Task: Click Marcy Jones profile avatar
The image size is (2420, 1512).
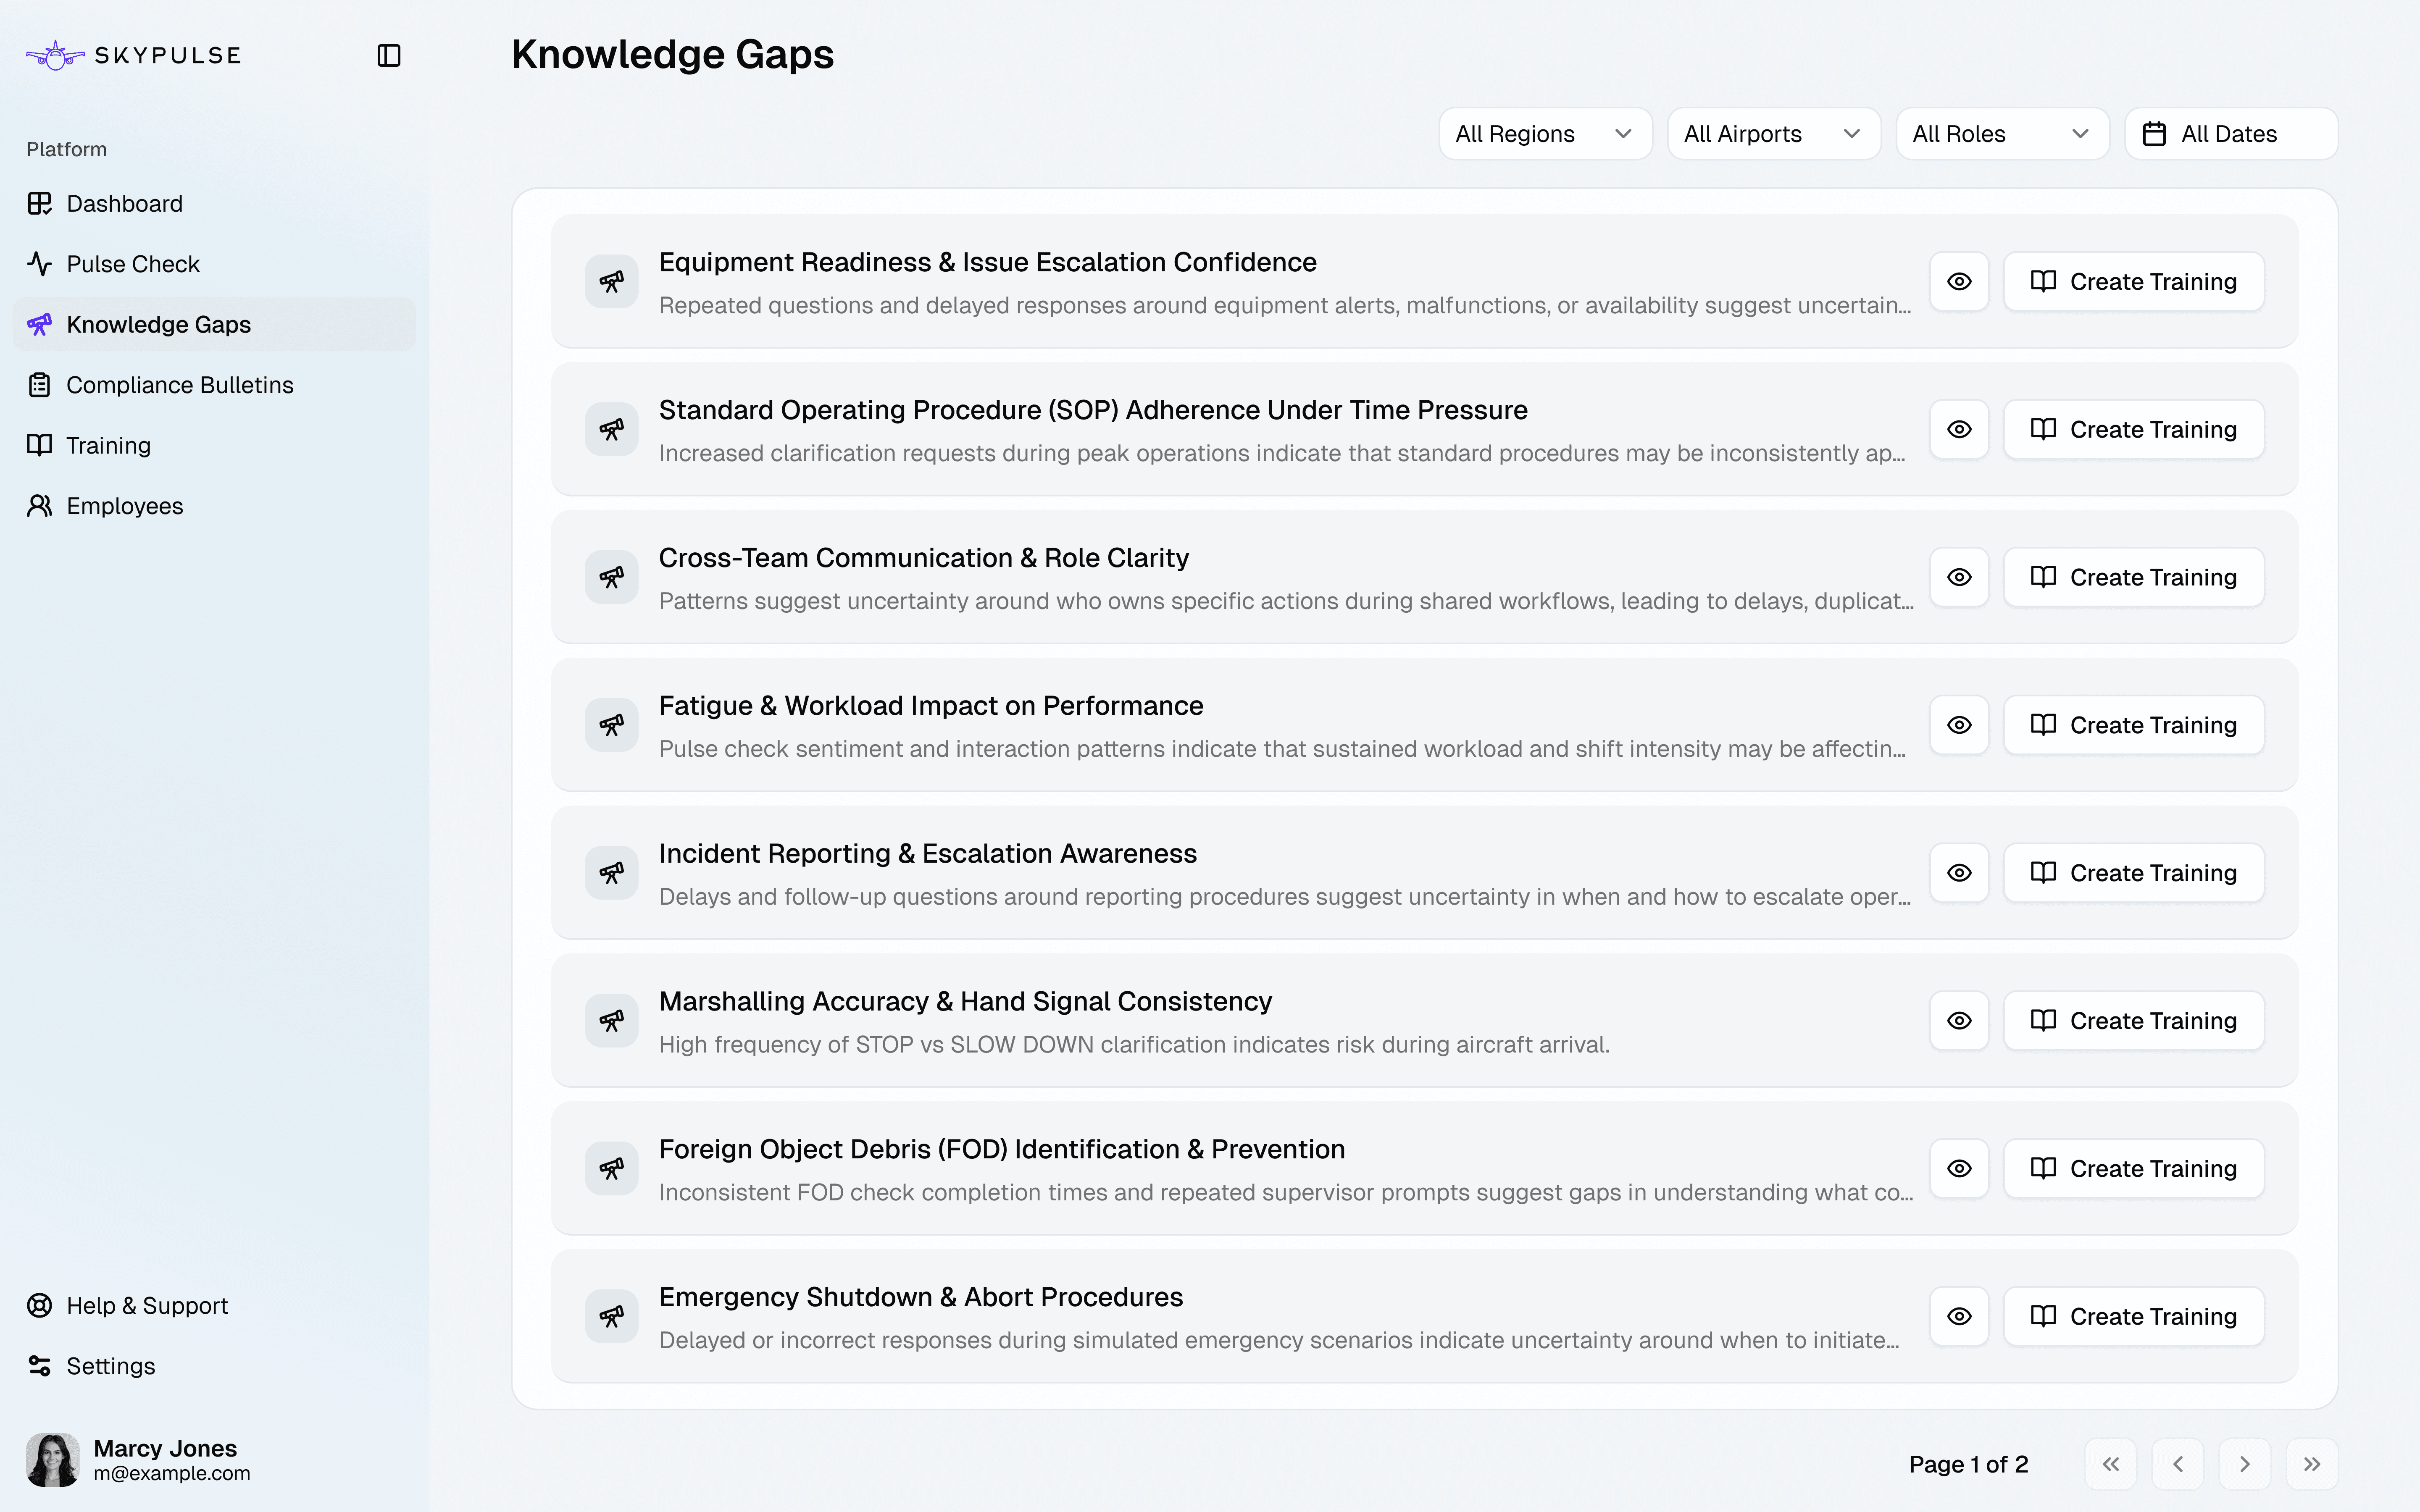Action: point(52,1459)
